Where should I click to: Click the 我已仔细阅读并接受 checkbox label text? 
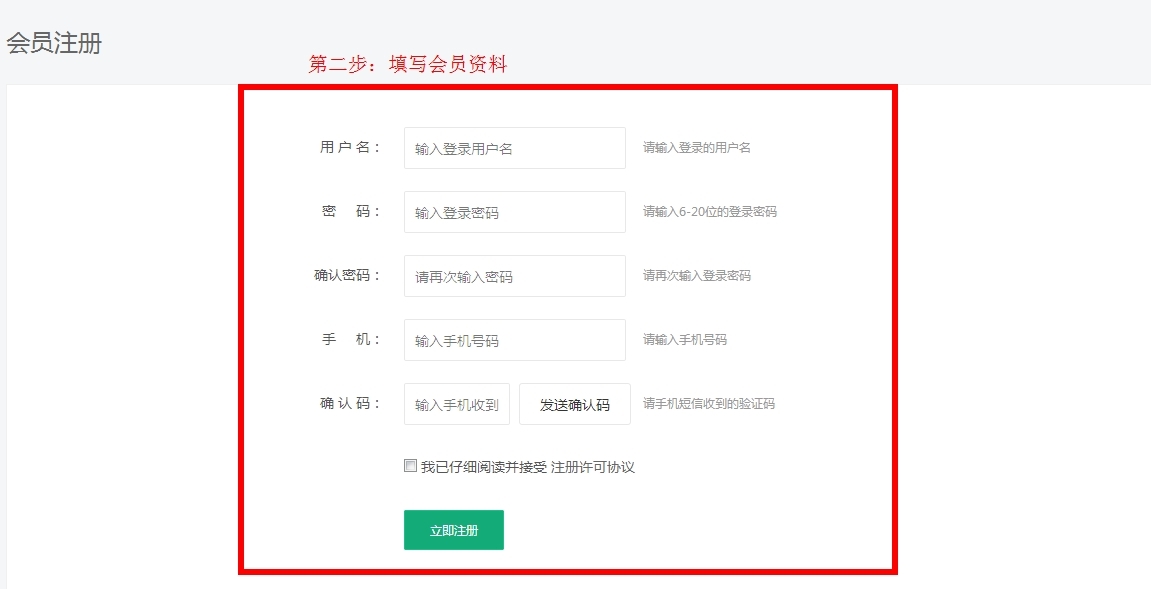tap(484, 467)
